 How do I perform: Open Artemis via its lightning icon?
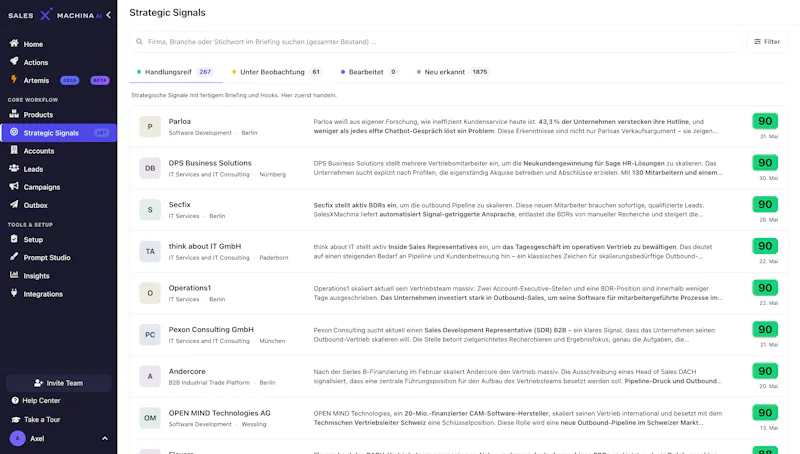click(x=14, y=80)
